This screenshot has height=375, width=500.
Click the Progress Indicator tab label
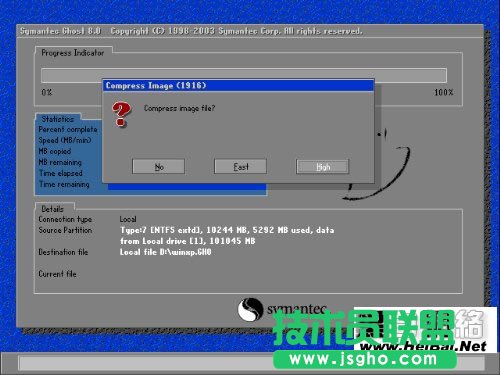pyautogui.click(x=73, y=53)
